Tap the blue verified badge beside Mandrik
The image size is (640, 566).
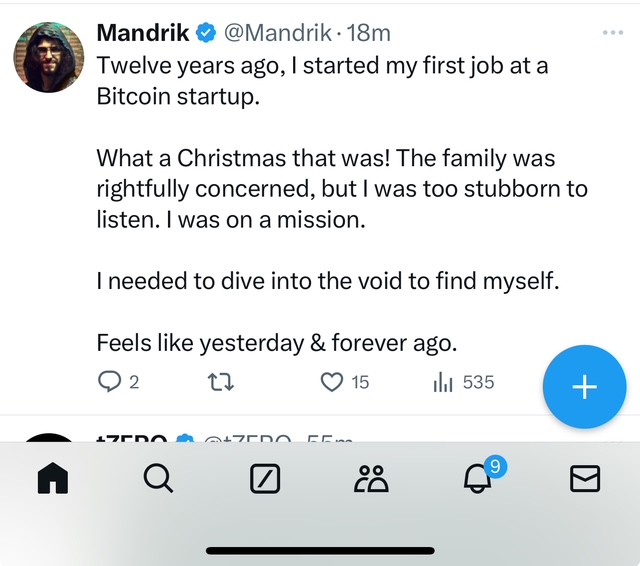(x=206, y=33)
